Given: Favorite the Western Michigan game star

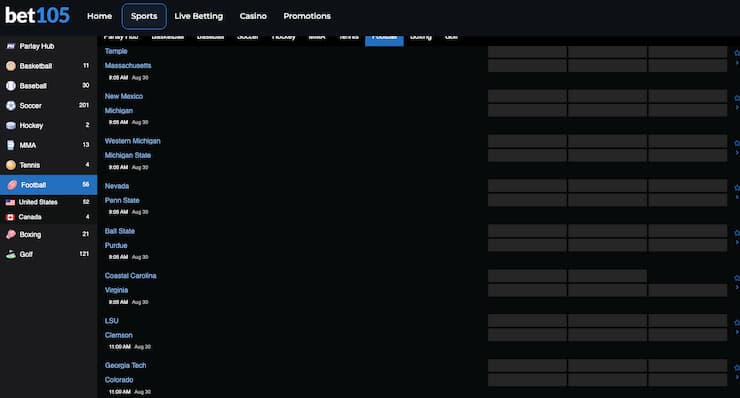Looking at the screenshot, I should click(x=737, y=143).
